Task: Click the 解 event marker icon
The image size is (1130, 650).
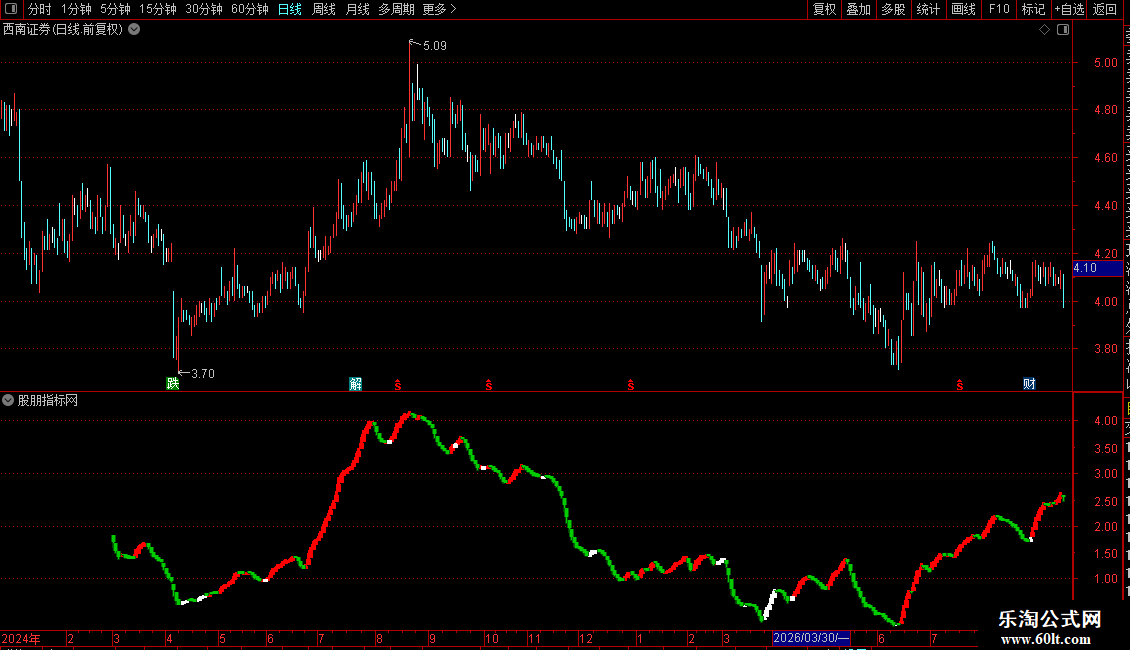Action: click(355, 383)
